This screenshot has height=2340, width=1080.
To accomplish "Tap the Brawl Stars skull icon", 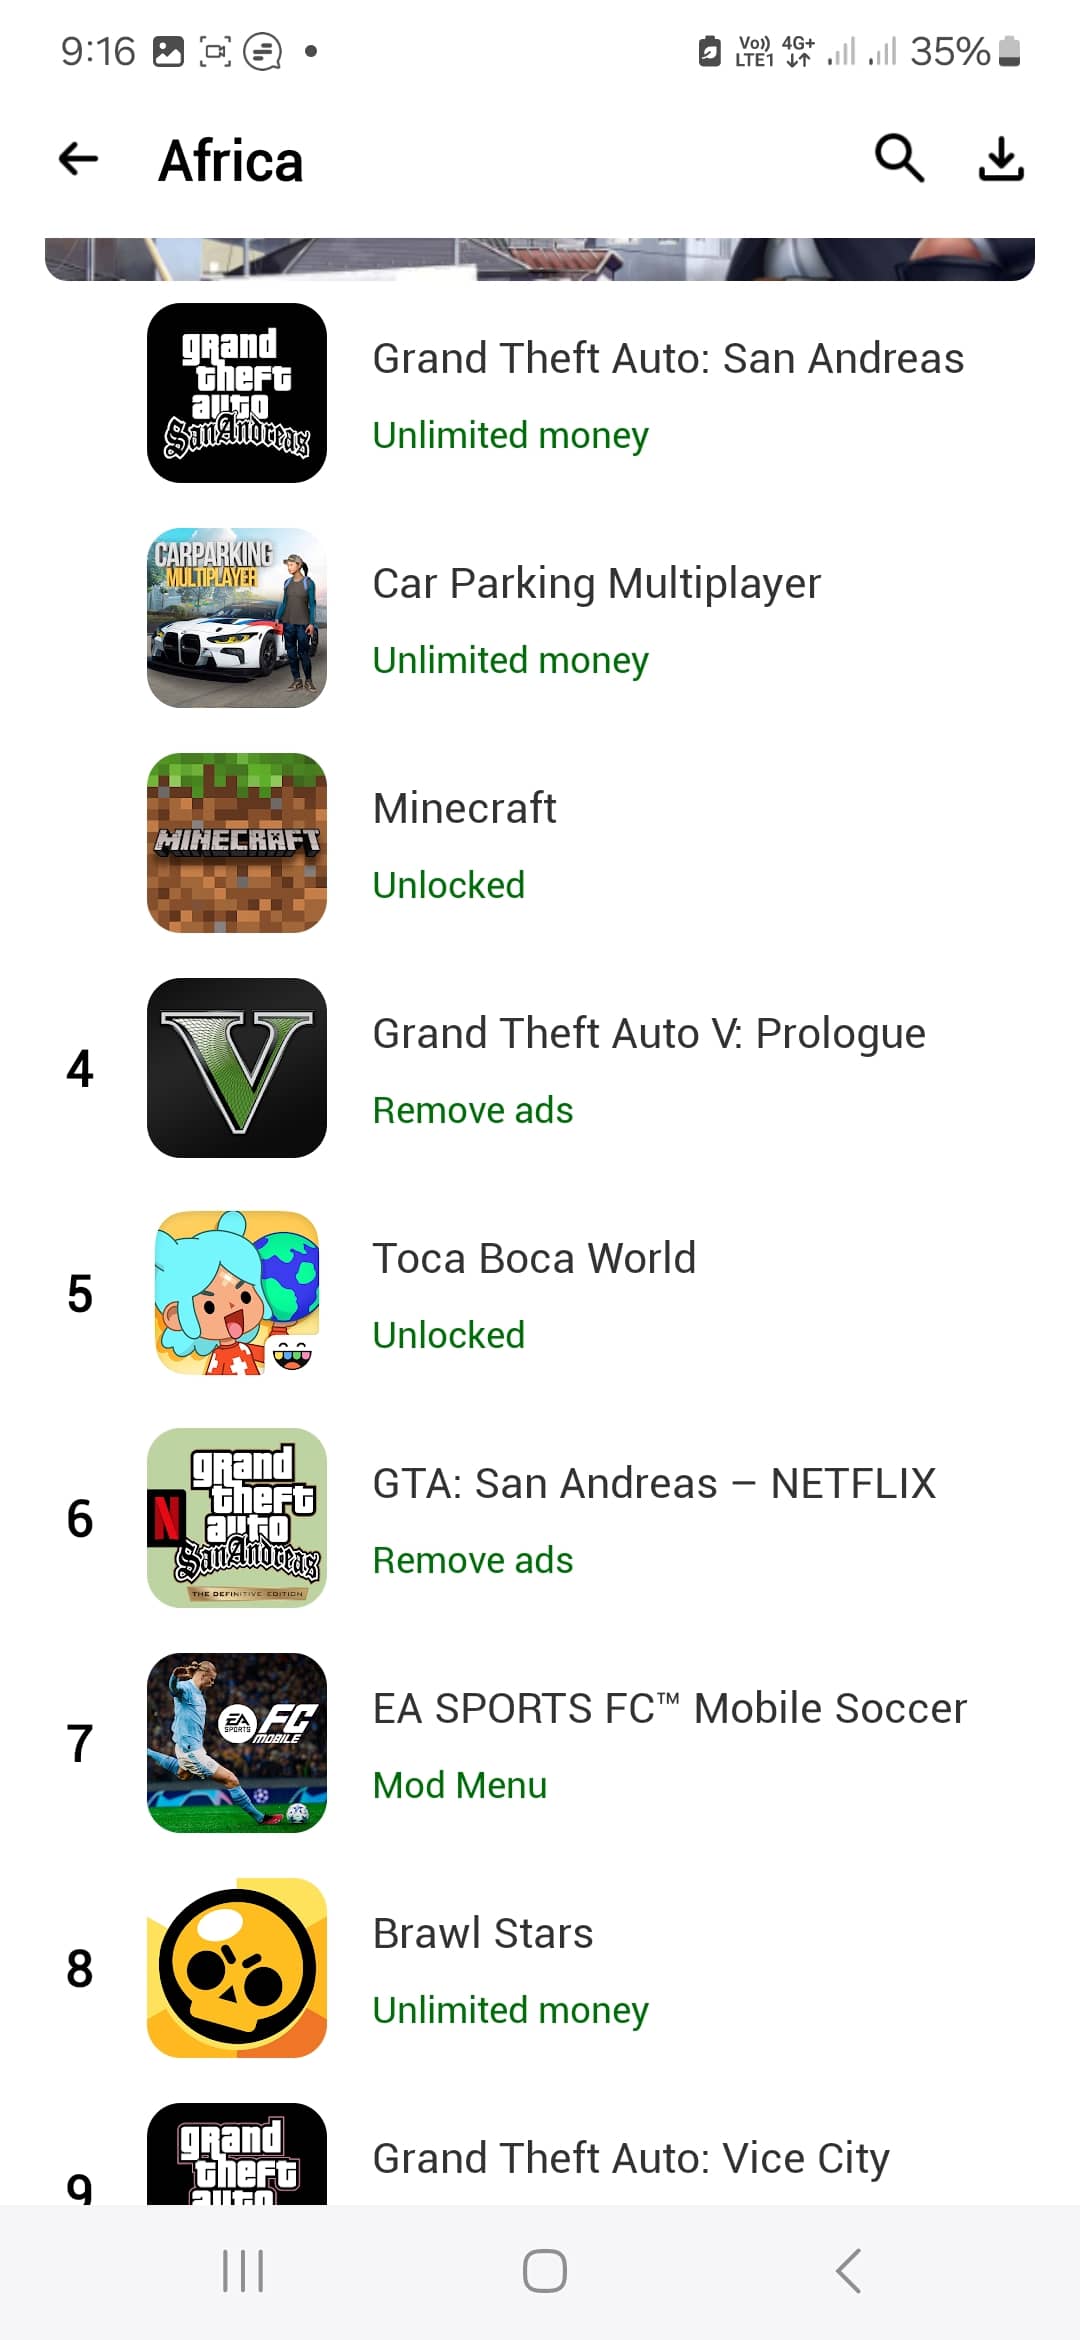I will pyautogui.click(x=237, y=1968).
